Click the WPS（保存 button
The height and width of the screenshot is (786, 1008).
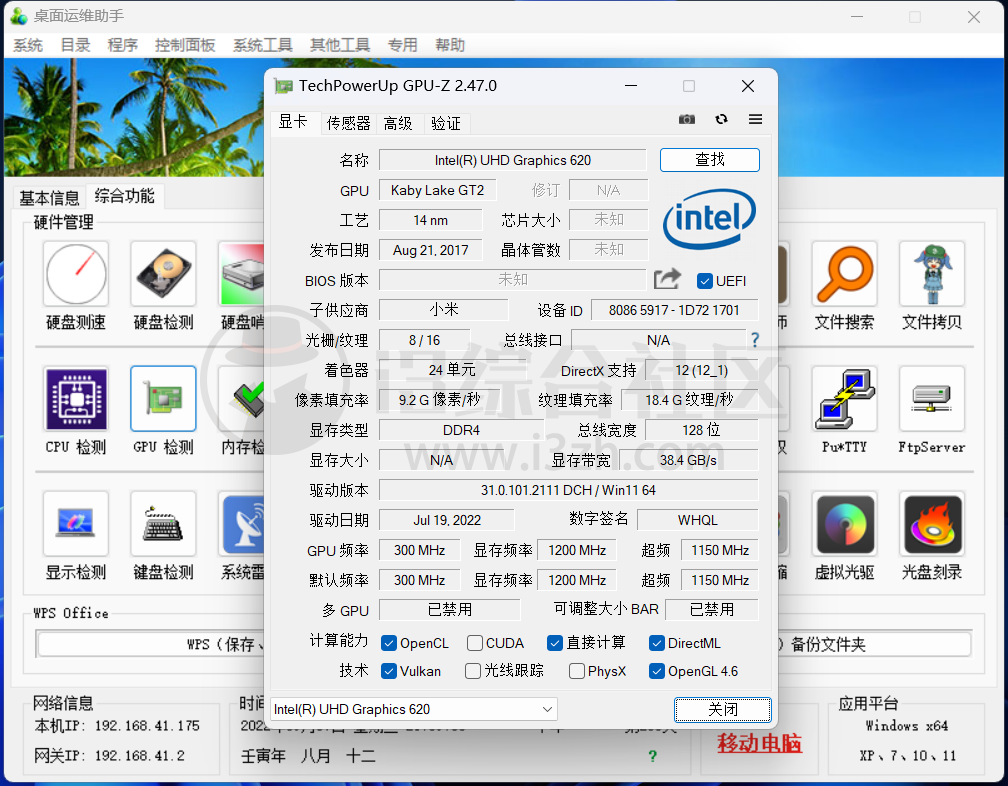coord(151,644)
